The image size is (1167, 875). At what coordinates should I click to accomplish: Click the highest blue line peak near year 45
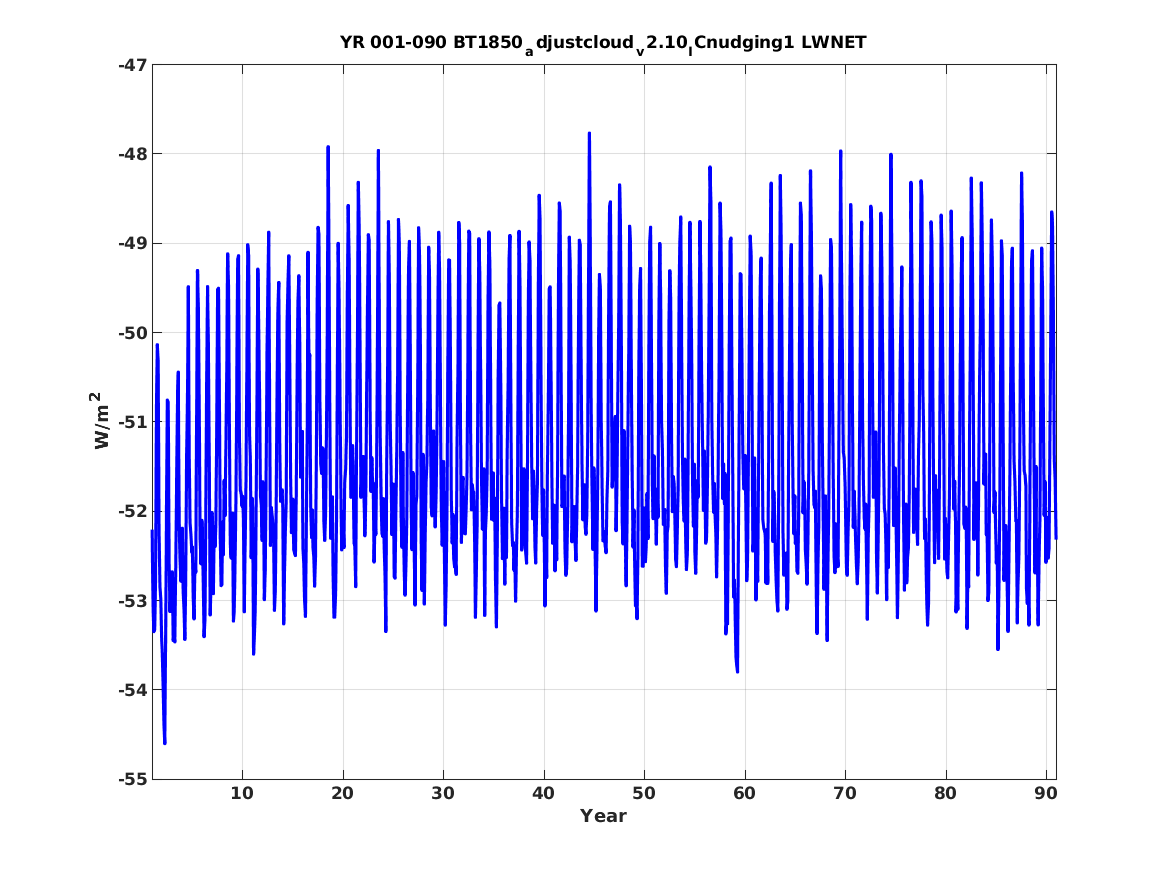589,134
